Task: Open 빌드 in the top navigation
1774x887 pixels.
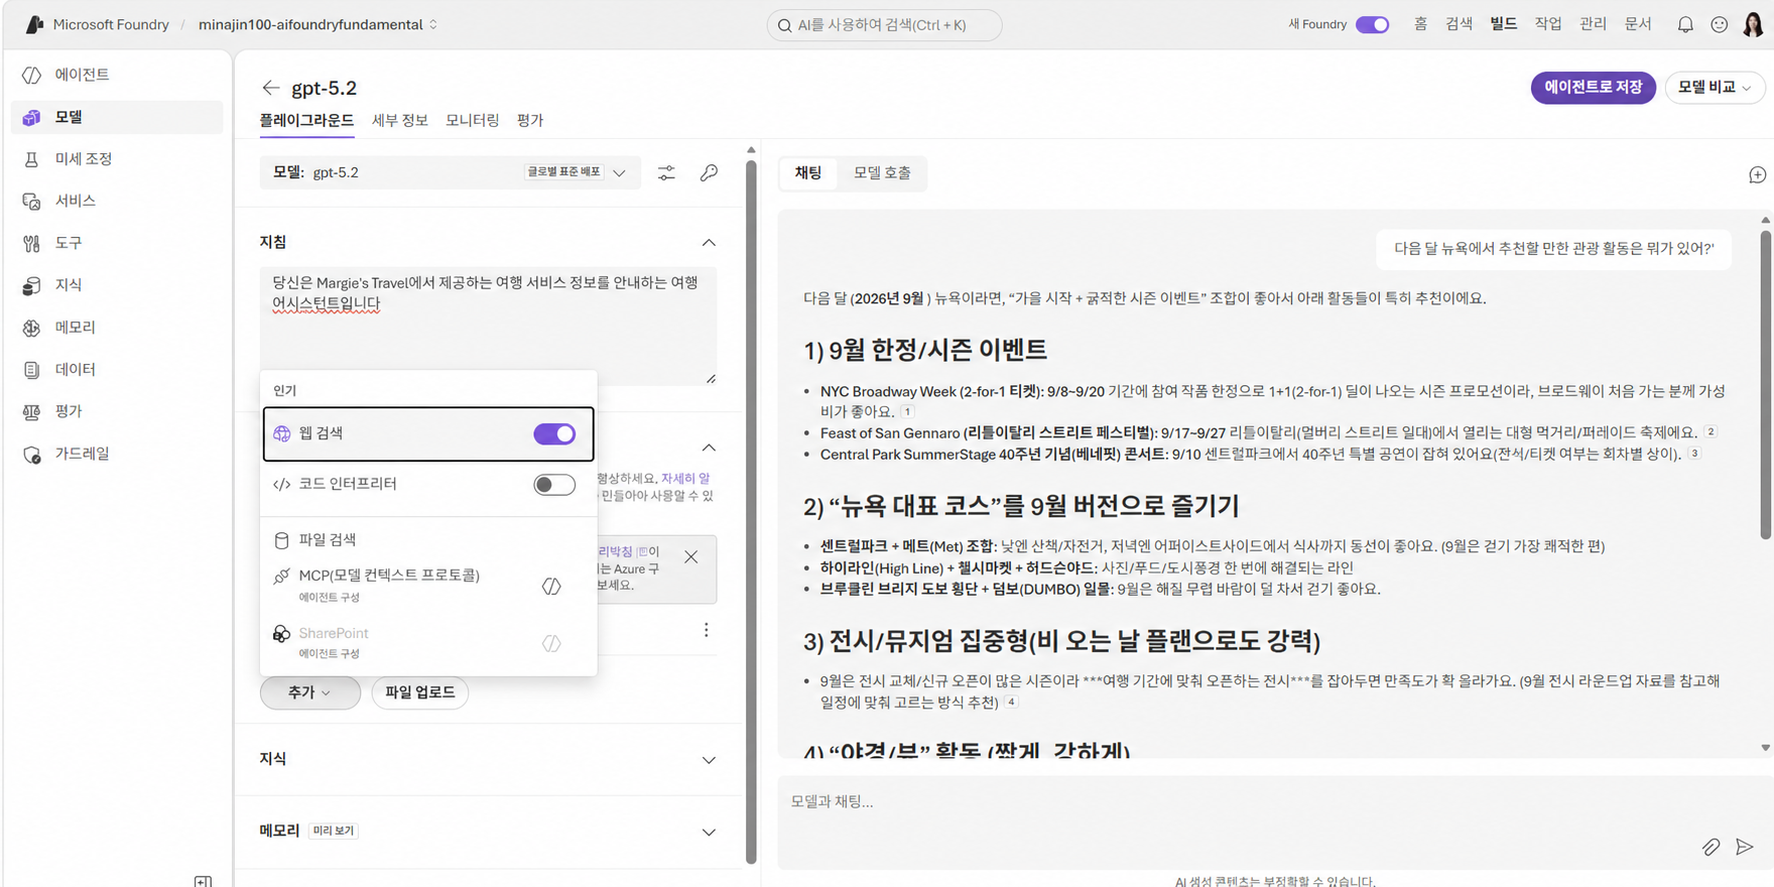Action: [1503, 24]
